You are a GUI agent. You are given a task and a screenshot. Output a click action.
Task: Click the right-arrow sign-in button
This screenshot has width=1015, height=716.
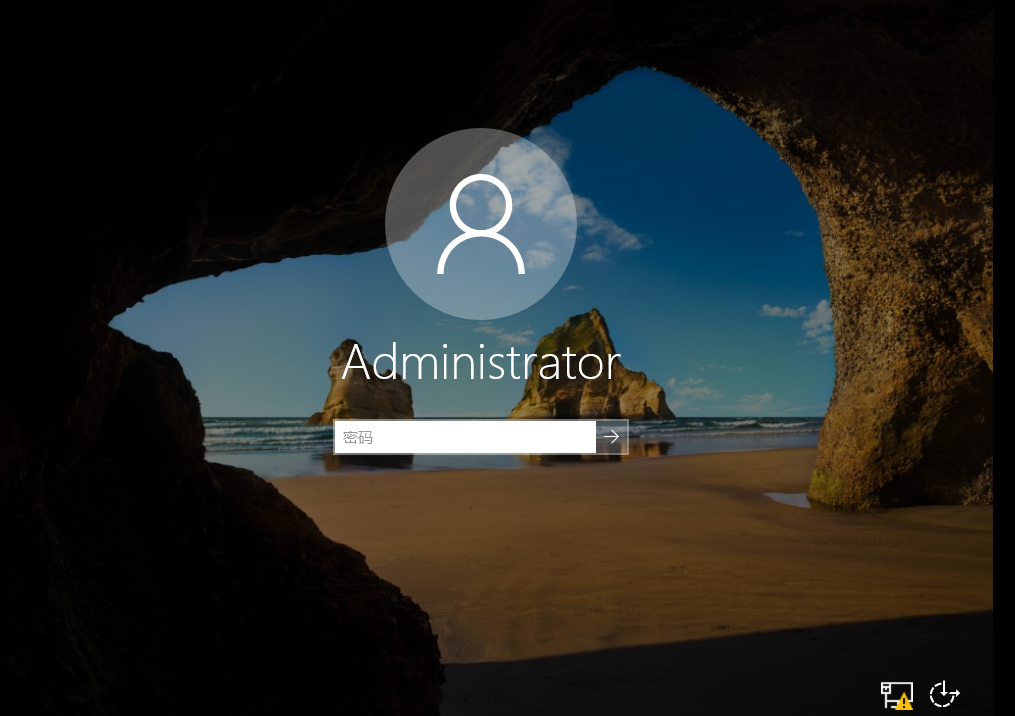pyautogui.click(x=612, y=437)
